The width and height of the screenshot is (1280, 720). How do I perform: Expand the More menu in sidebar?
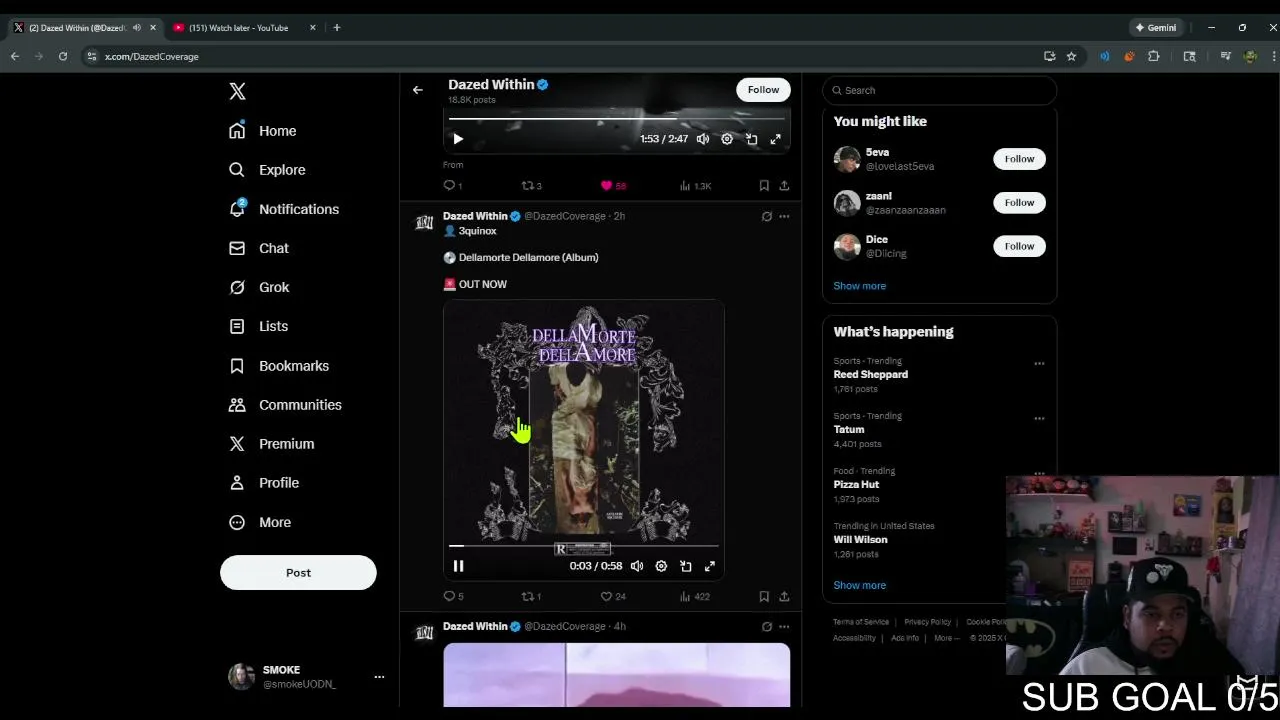260,522
